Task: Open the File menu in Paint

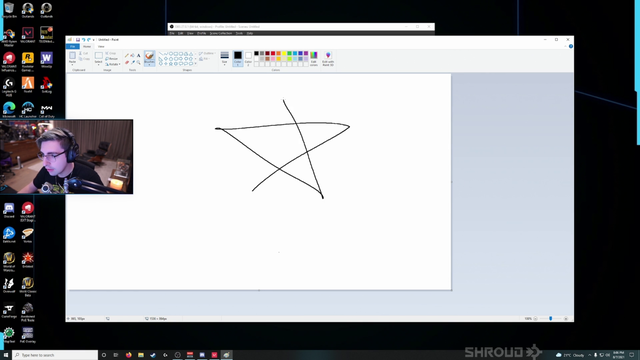Action: point(73,46)
